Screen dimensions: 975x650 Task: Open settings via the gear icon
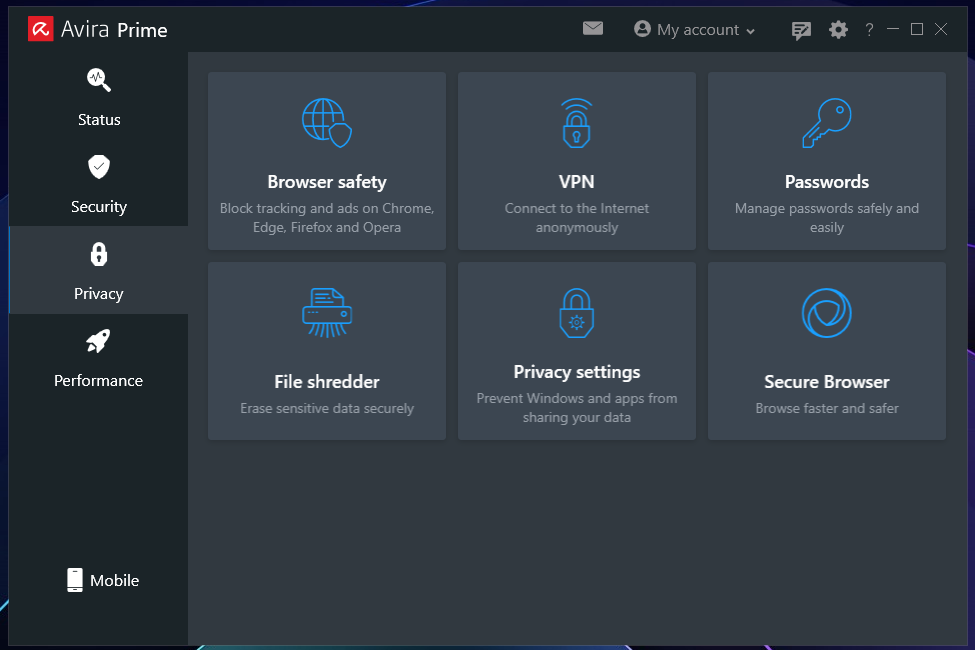point(838,29)
